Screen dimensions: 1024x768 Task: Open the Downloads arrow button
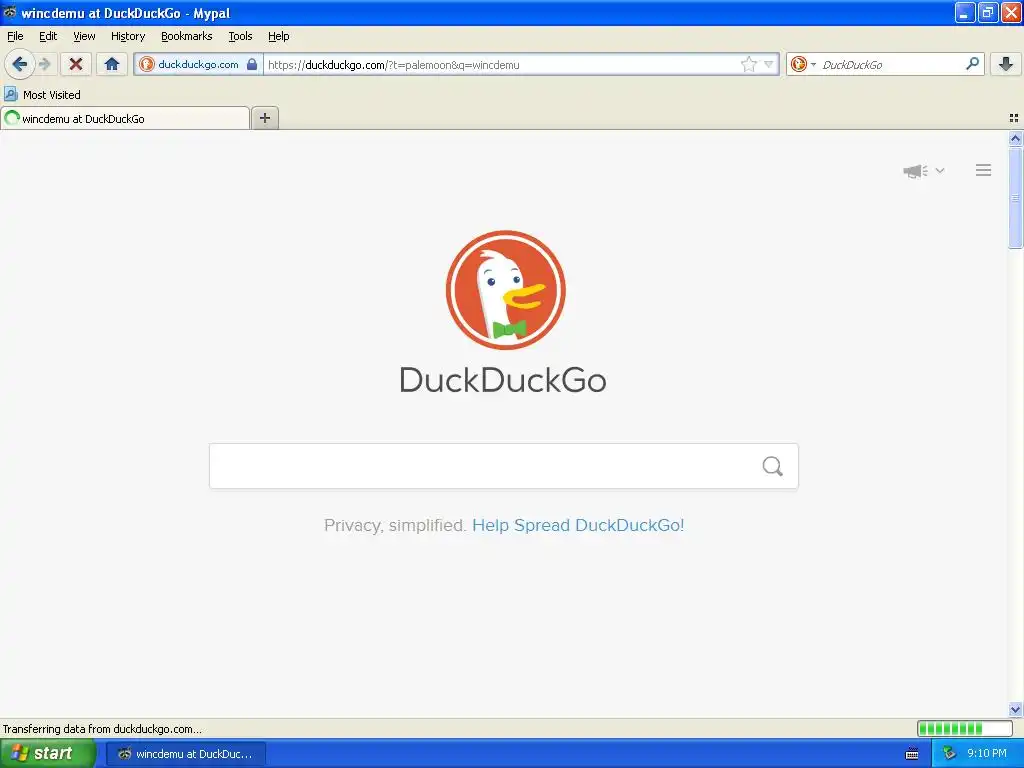pyautogui.click(x=1006, y=64)
